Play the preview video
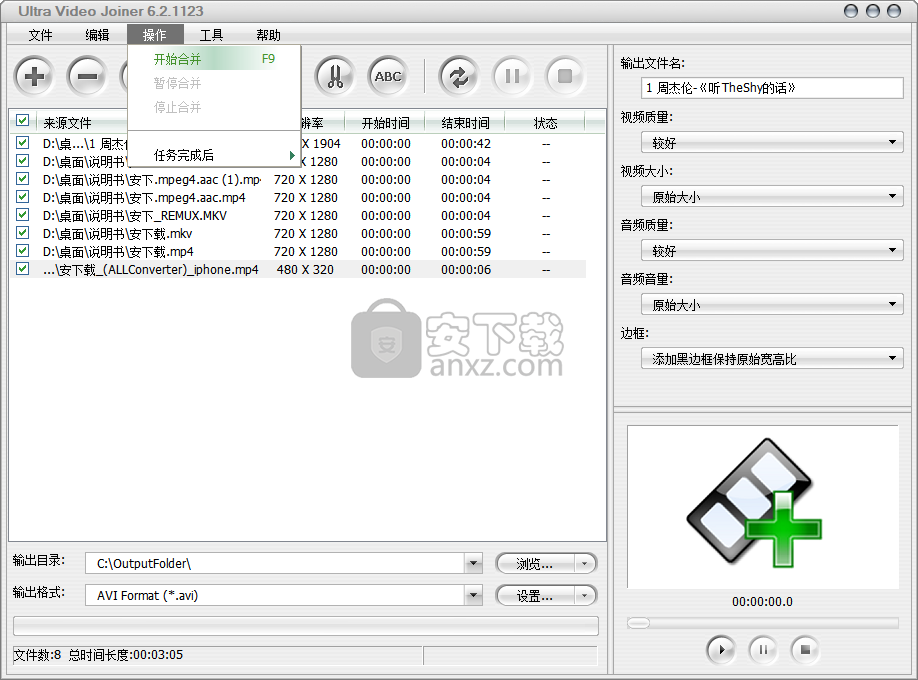This screenshot has width=918, height=680. pos(721,650)
